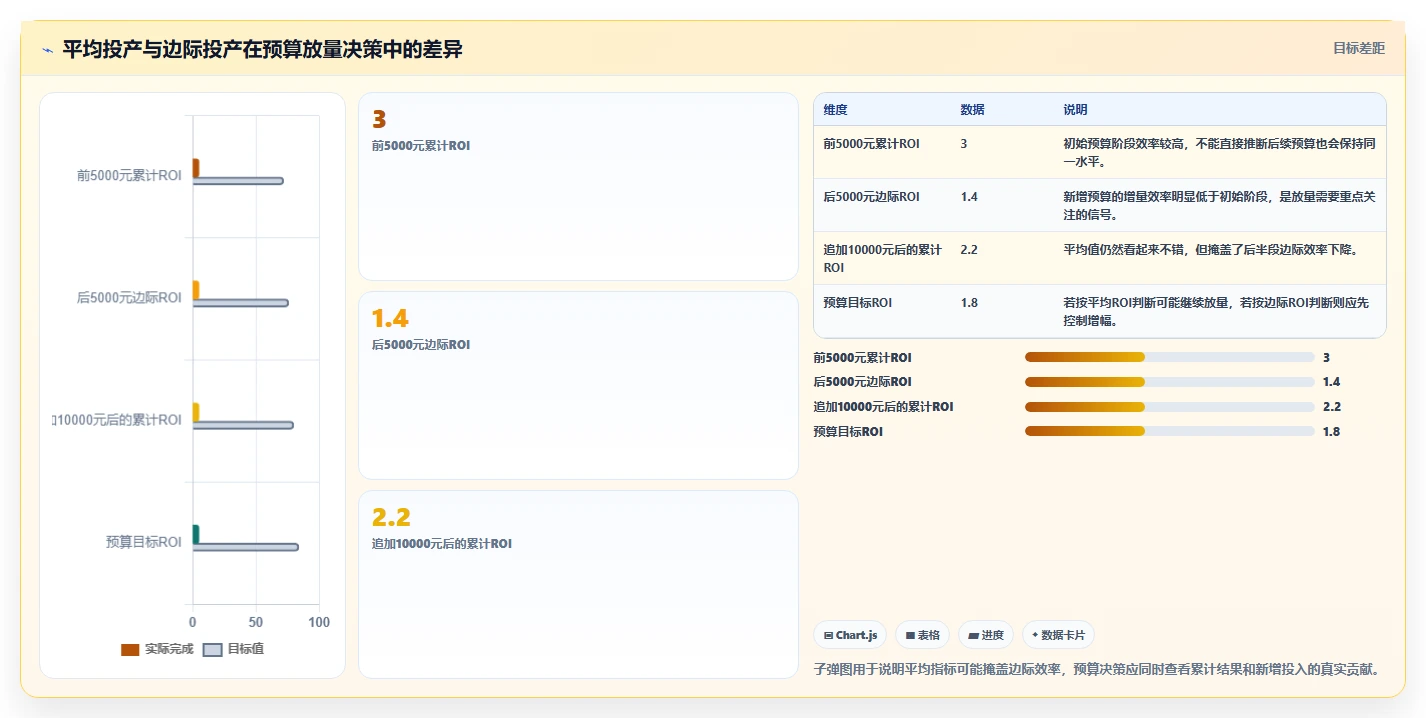This screenshot has width=1426, height=718.
Task: Click the progress list label 预算目标ROI
Action: (848, 432)
